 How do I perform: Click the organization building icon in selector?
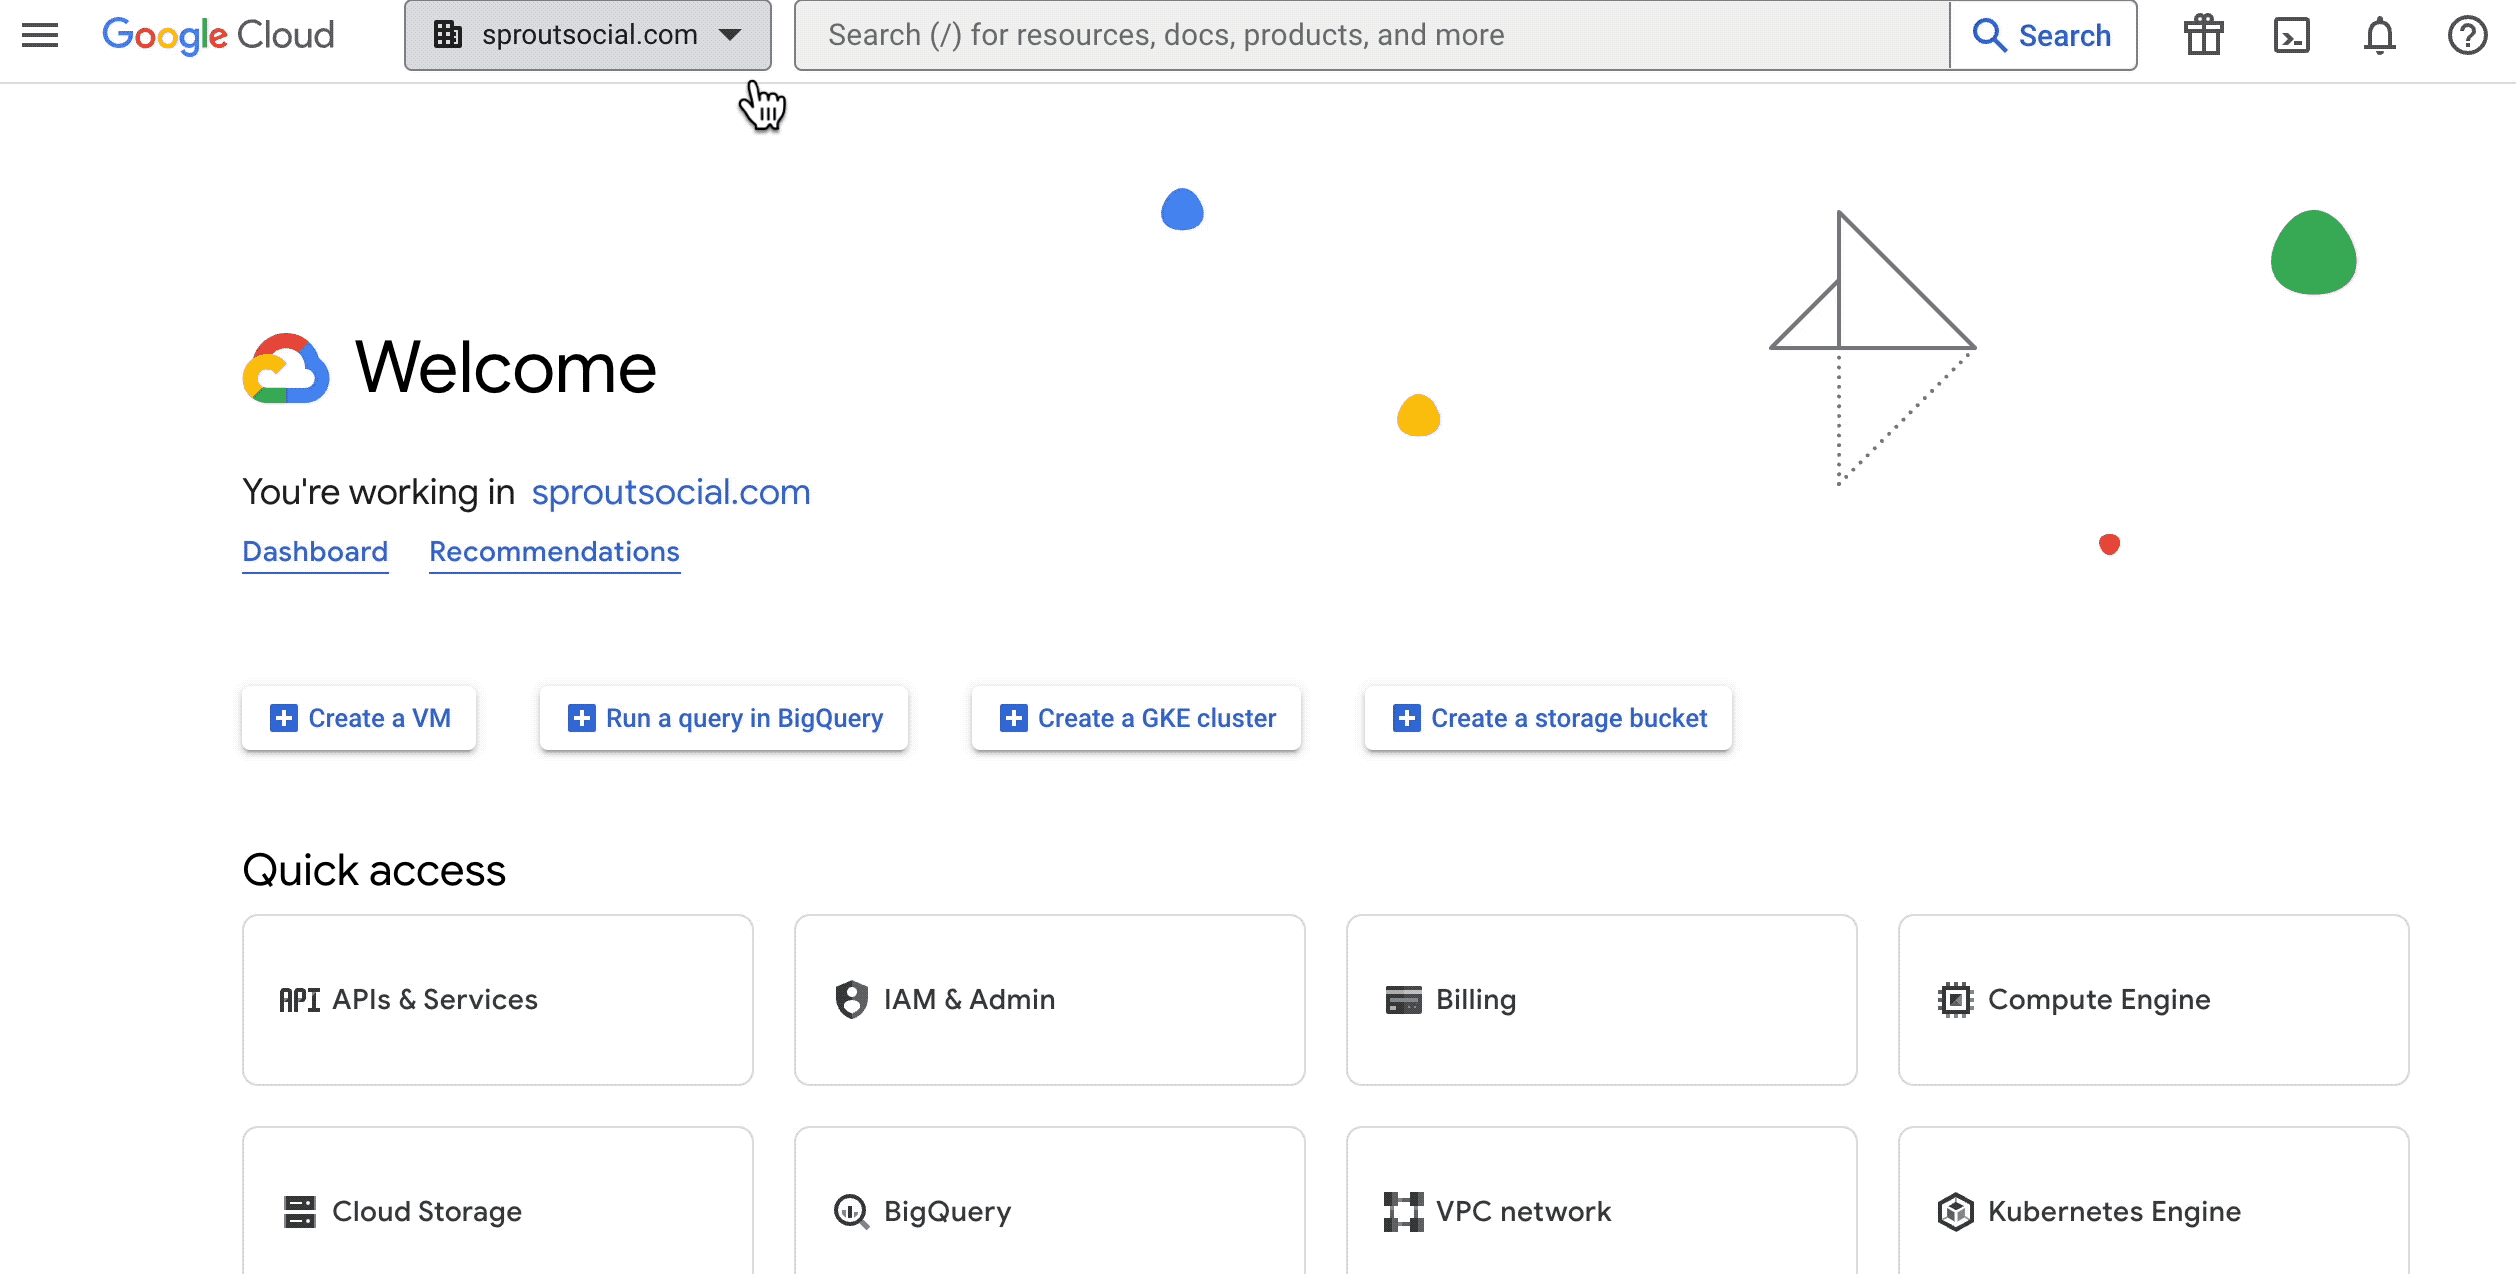click(x=448, y=35)
